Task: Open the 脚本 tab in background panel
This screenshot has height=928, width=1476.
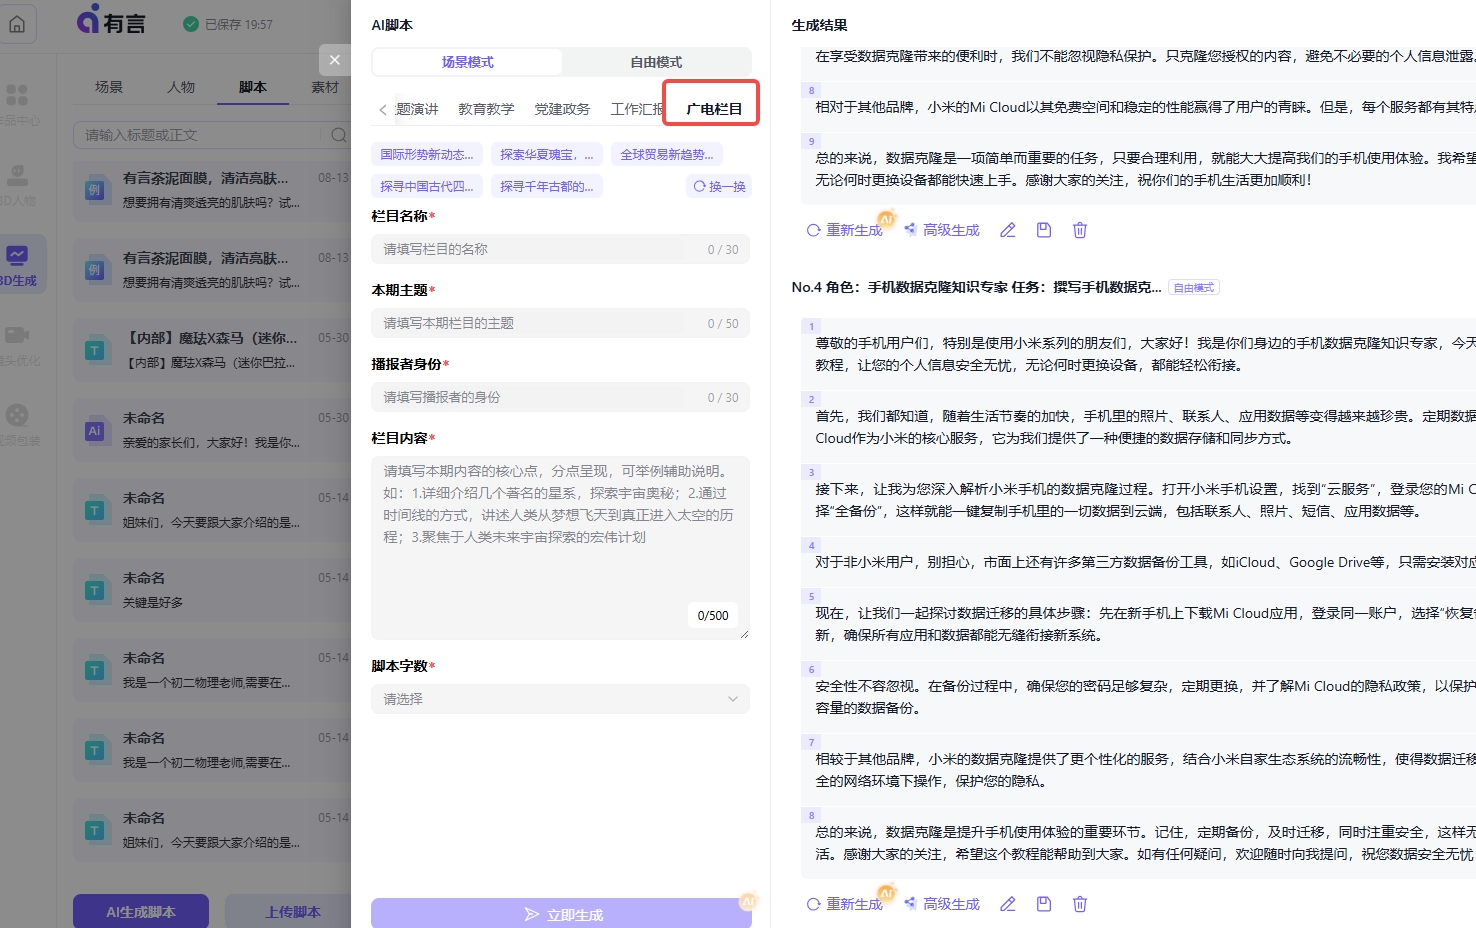Action: pyautogui.click(x=253, y=87)
